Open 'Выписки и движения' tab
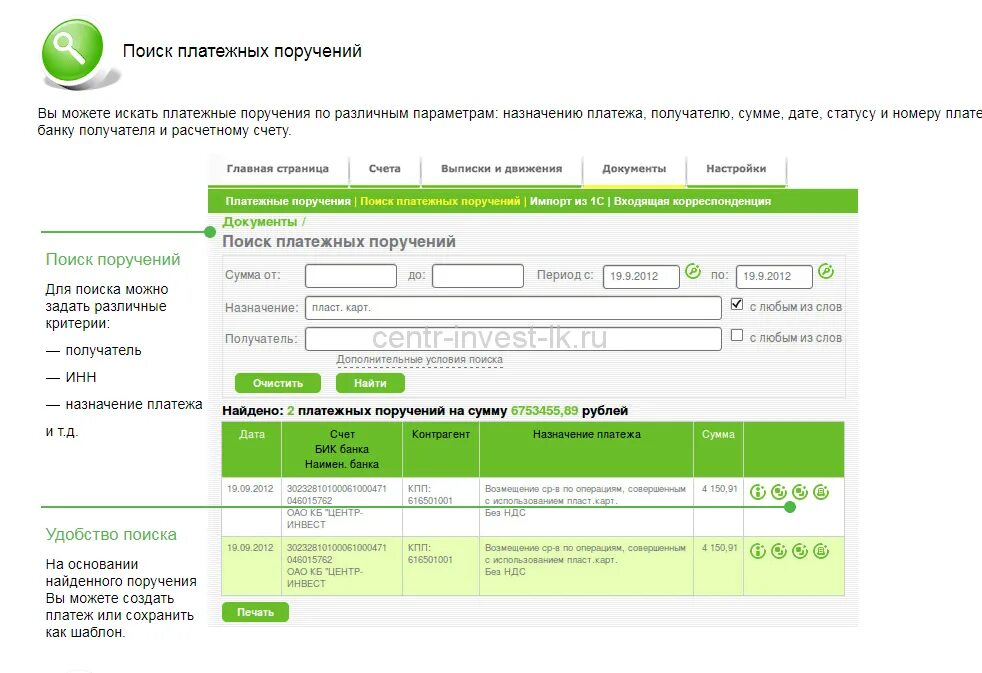The height and width of the screenshot is (673, 982). [x=502, y=169]
